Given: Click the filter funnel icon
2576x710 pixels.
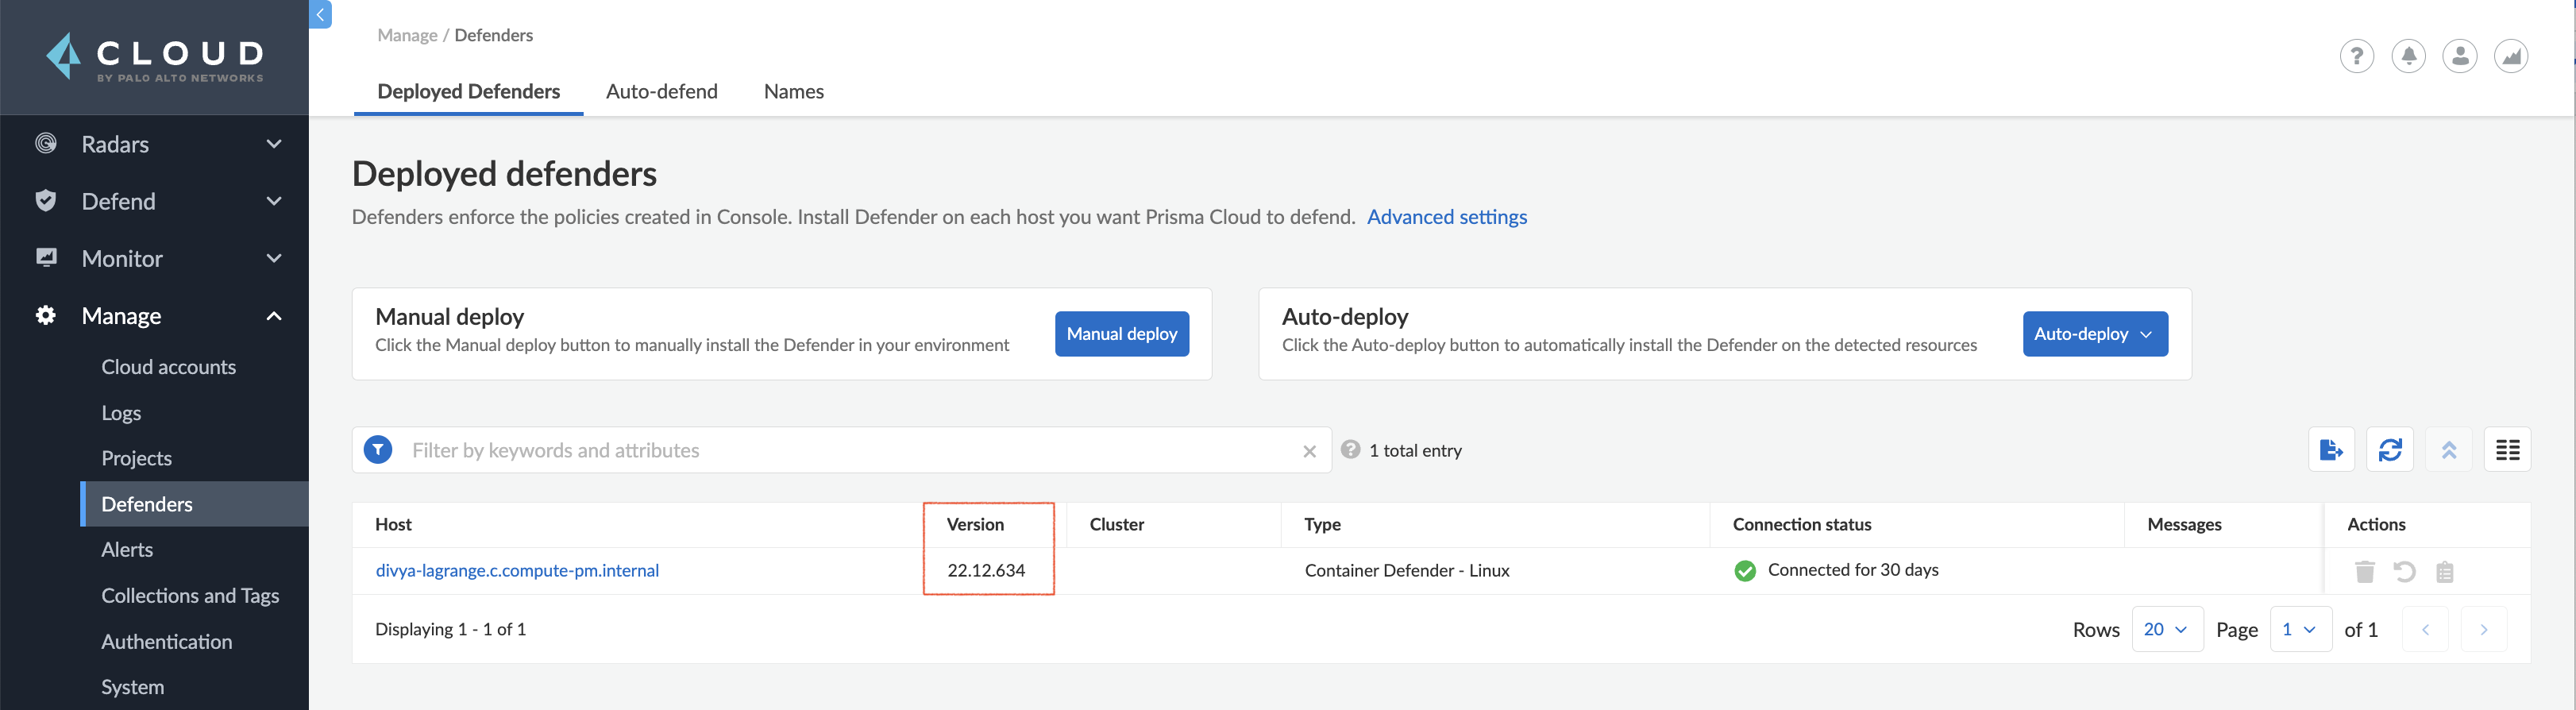Looking at the screenshot, I should tap(378, 450).
